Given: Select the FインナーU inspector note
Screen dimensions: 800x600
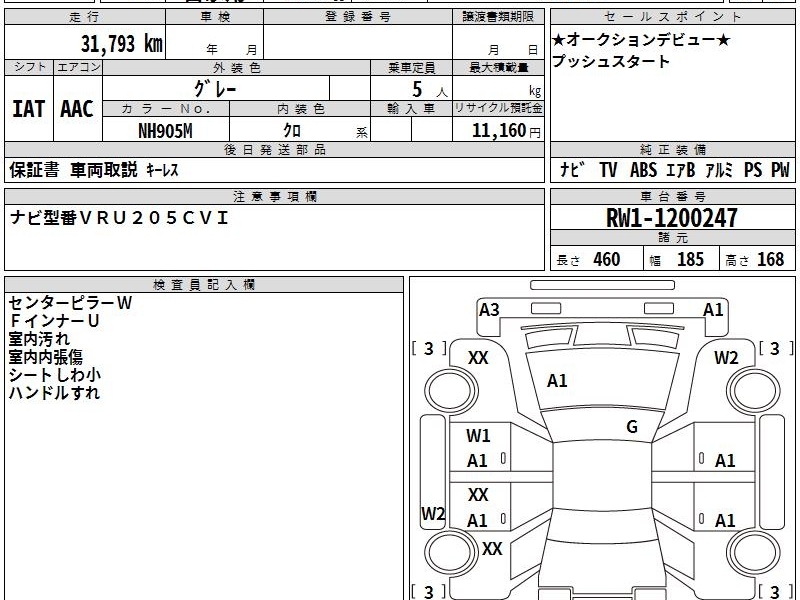Looking at the screenshot, I should click(54, 321).
